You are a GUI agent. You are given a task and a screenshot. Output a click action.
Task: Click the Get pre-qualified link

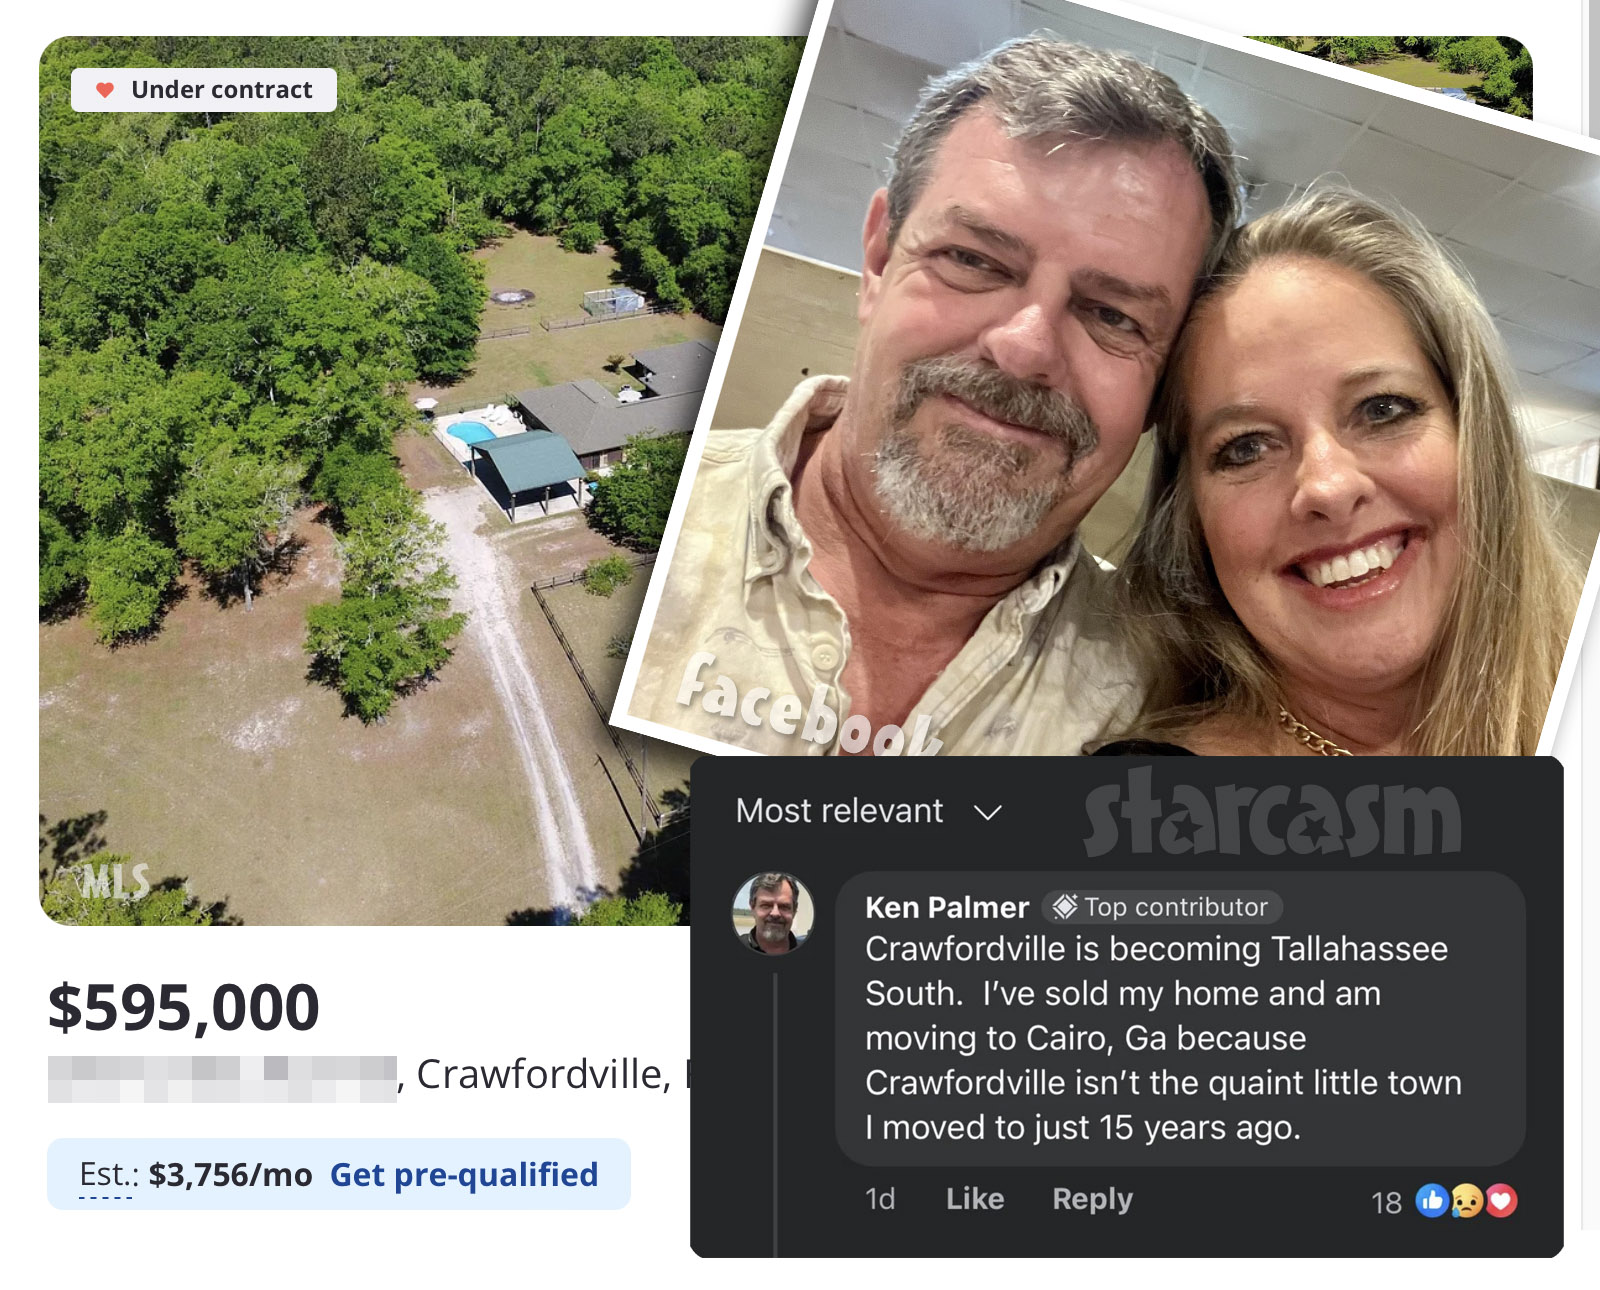coord(464,1174)
